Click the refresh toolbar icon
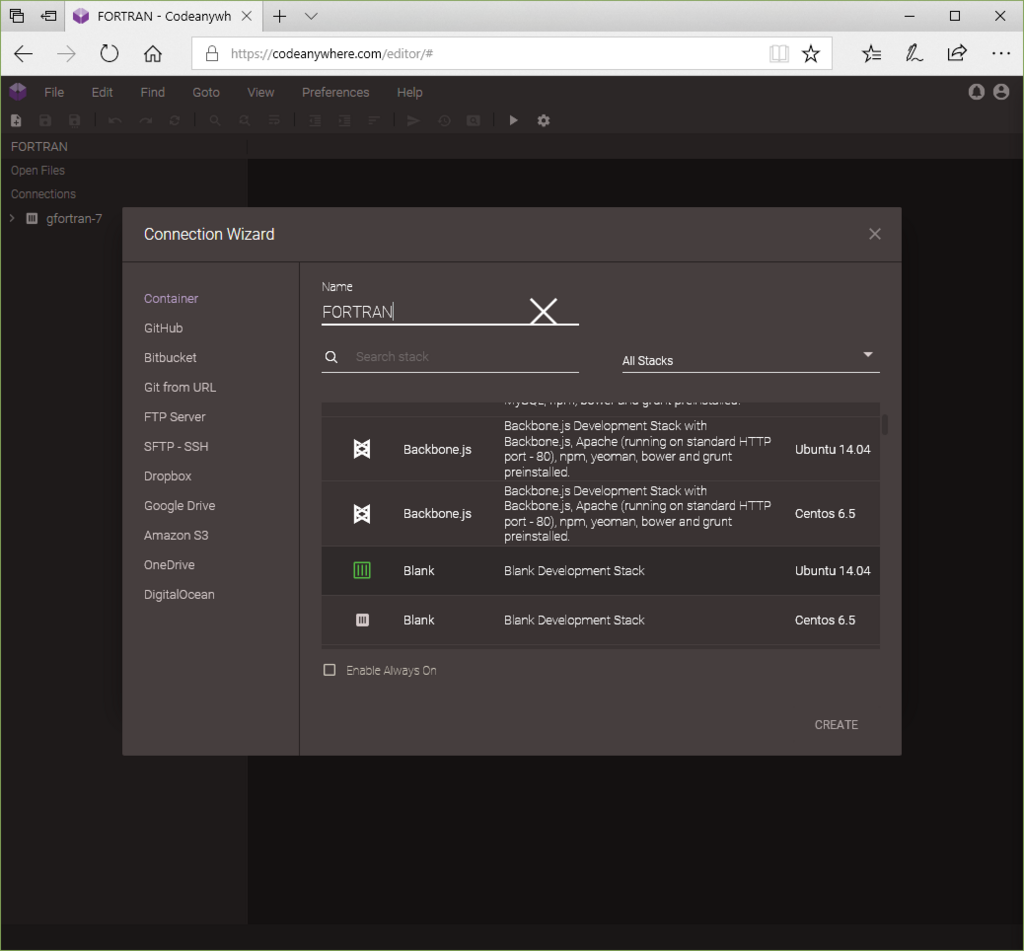 (x=174, y=120)
